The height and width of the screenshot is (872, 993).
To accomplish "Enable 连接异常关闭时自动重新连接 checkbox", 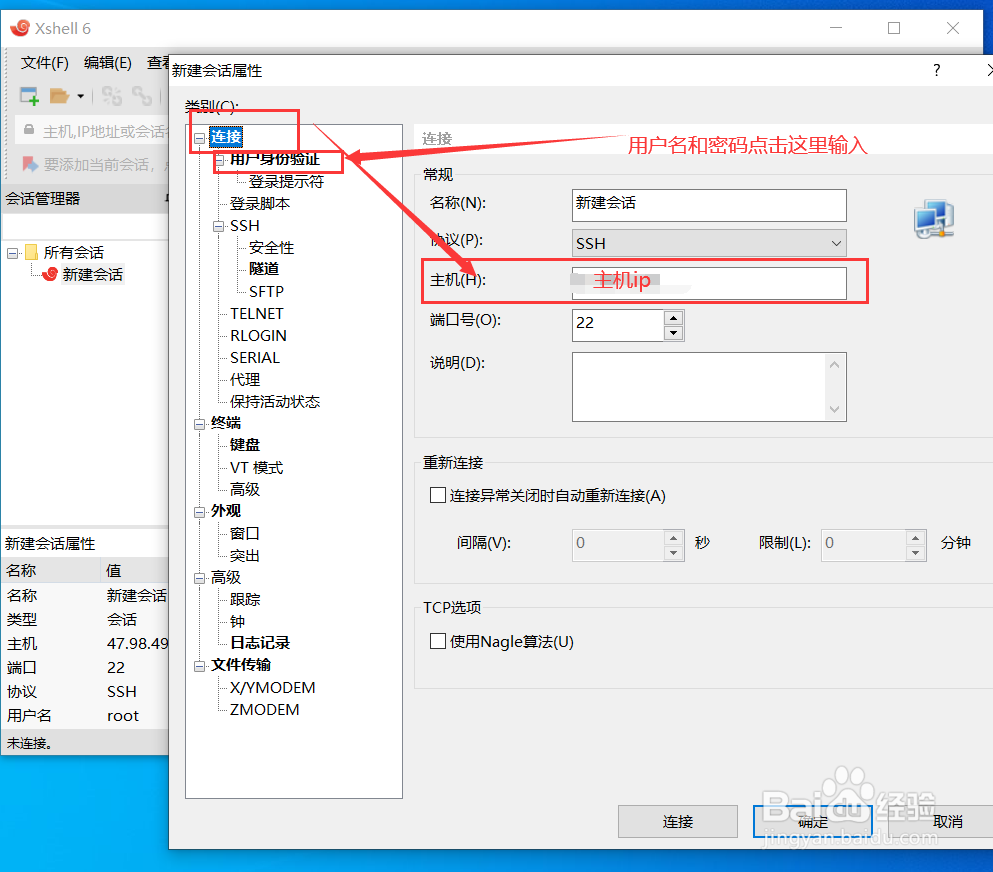I will 437,494.
